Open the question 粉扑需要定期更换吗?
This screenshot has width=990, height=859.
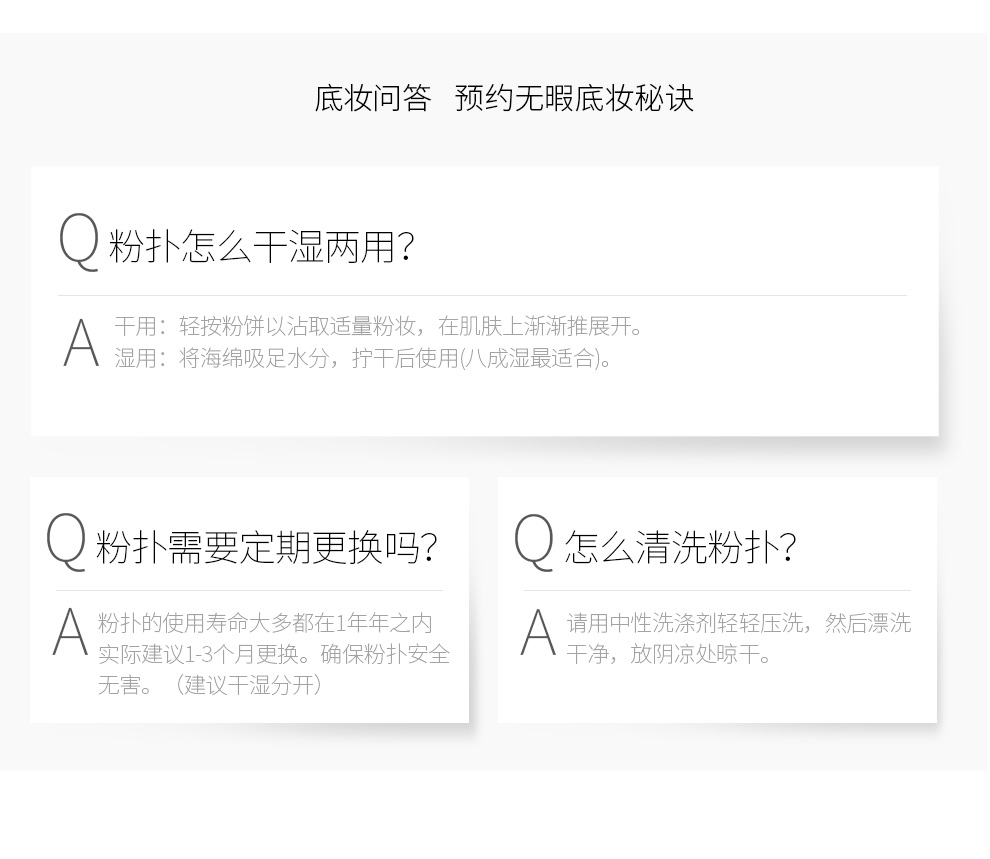[x=267, y=546]
